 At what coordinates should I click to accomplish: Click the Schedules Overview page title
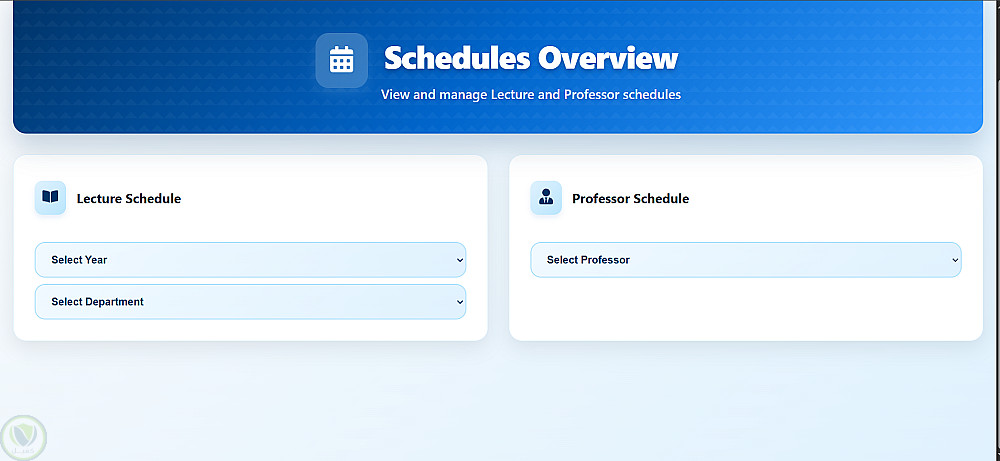[530, 58]
